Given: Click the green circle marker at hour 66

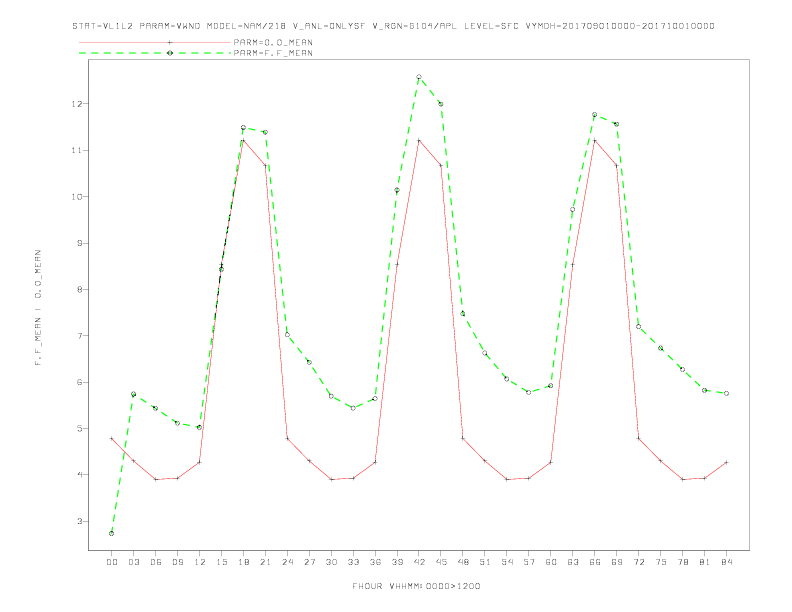Looking at the screenshot, I should 595,115.
